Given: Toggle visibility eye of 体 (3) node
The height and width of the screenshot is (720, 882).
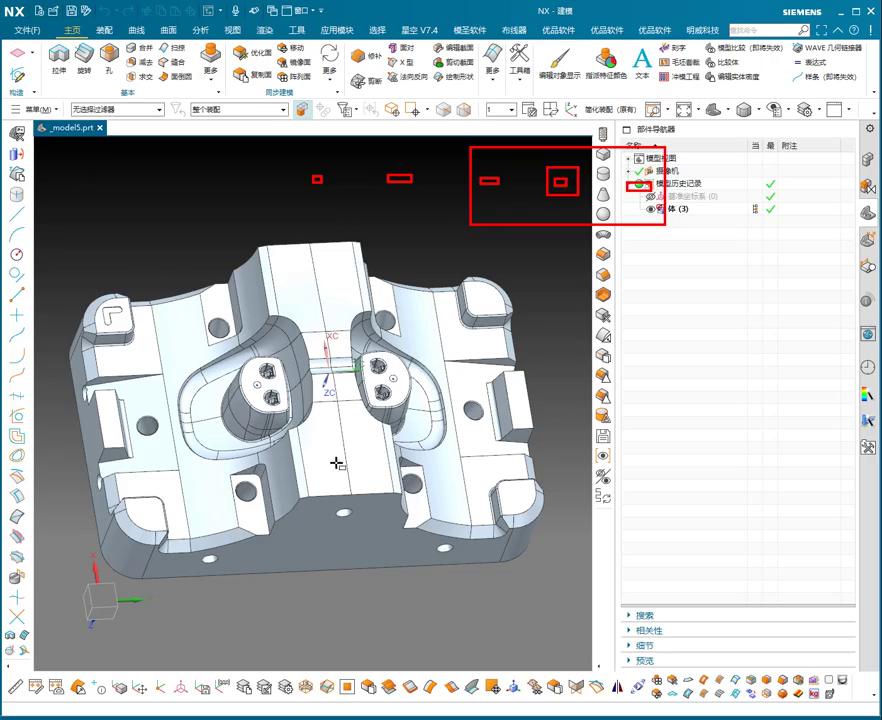Looking at the screenshot, I should point(651,209).
